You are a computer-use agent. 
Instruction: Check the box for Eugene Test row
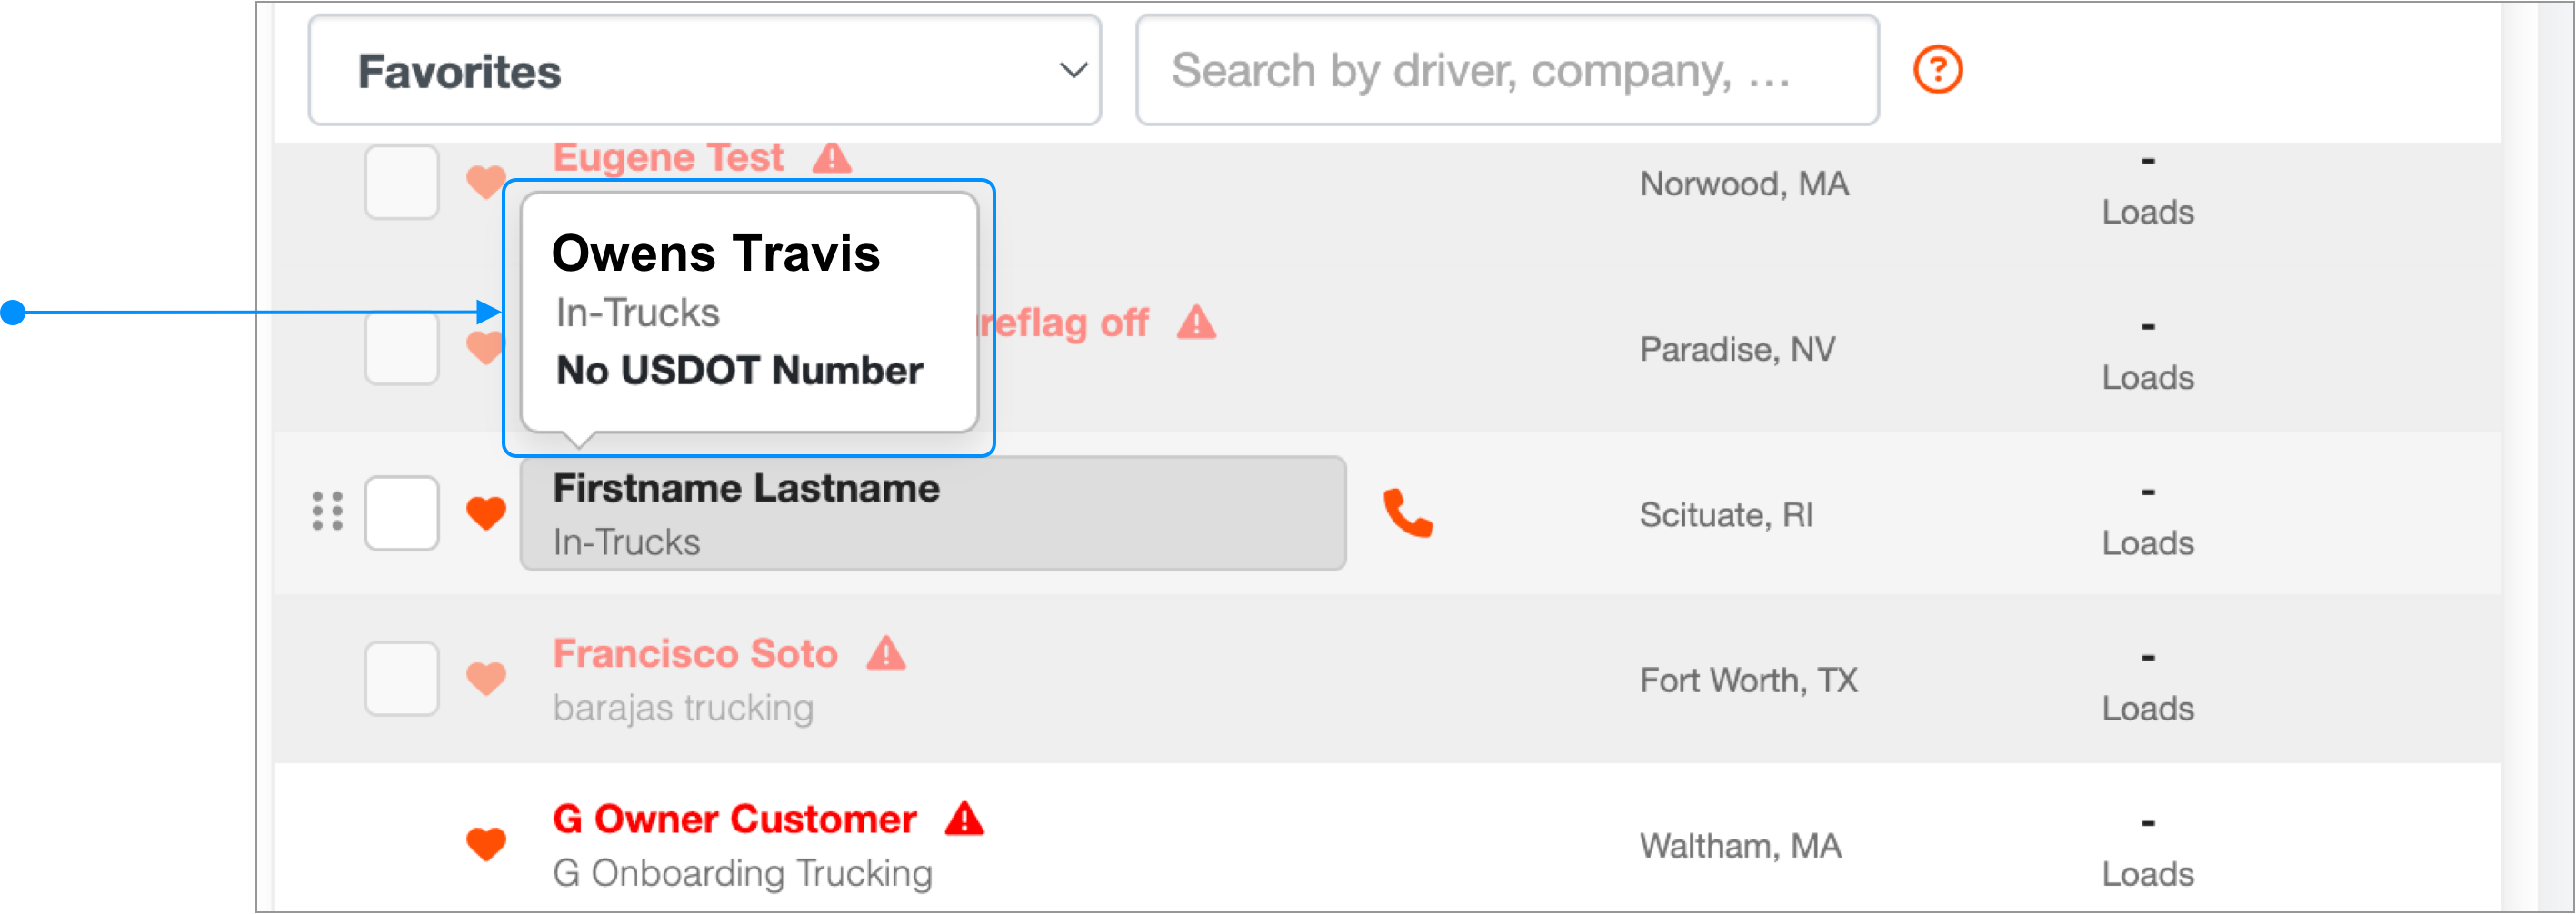point(402,182)
